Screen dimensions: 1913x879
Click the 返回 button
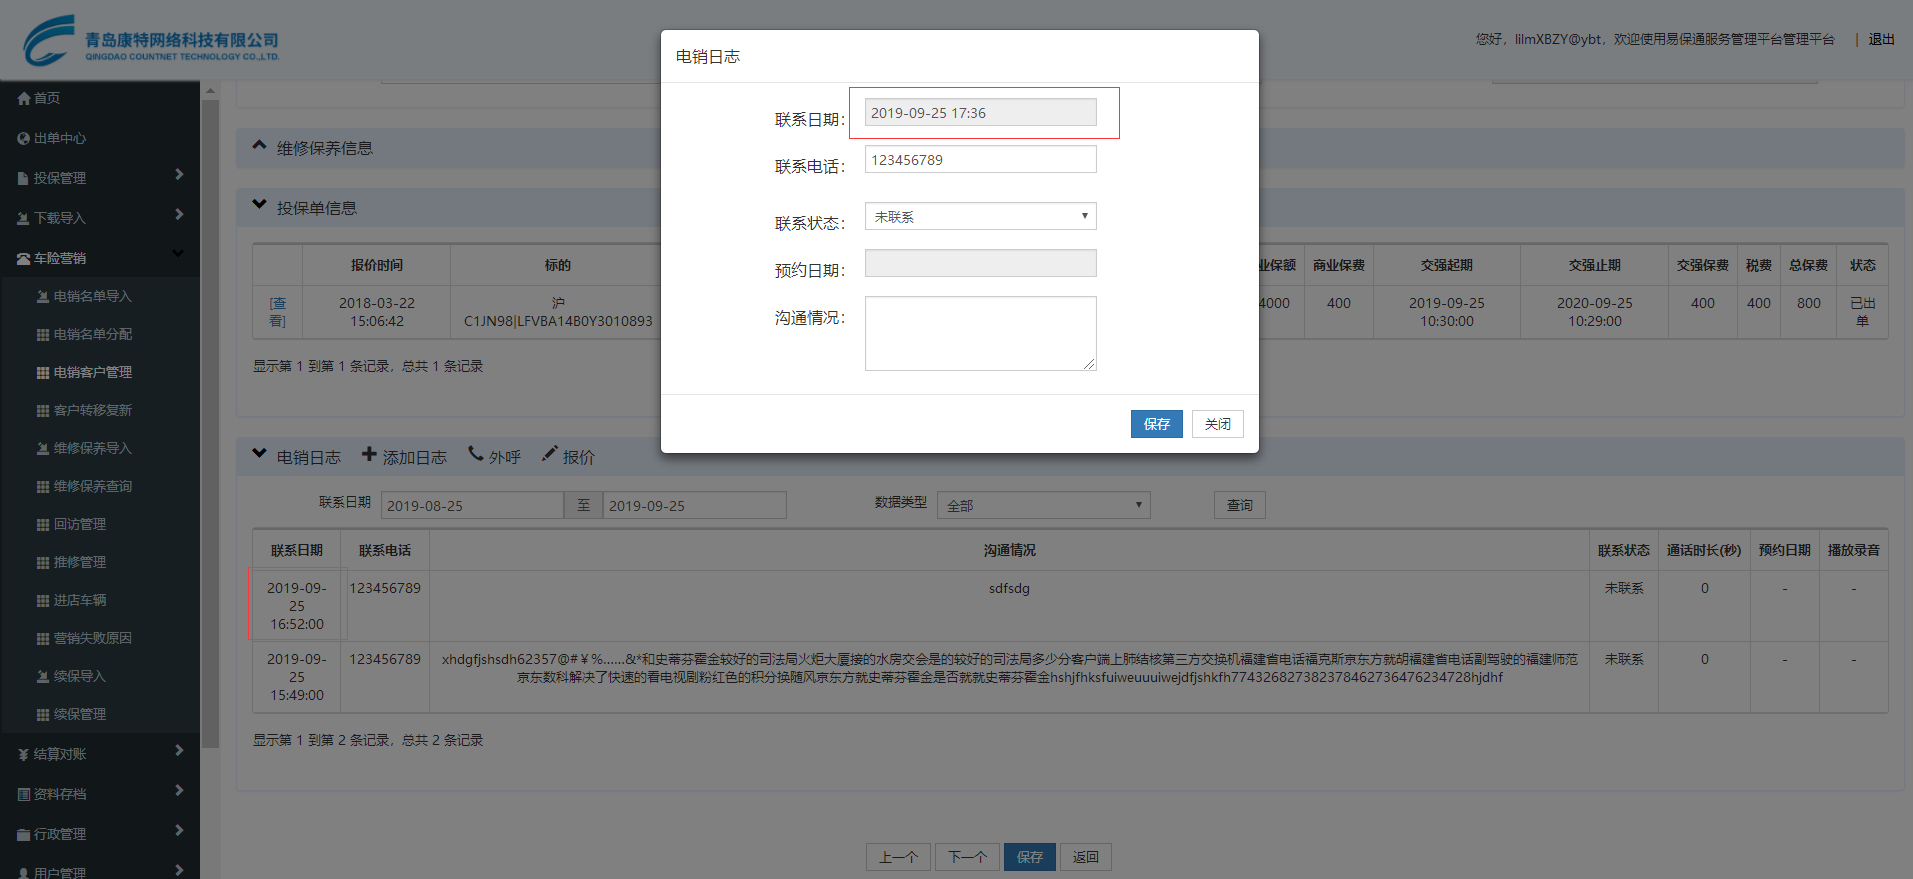(x=1086, y=857)
